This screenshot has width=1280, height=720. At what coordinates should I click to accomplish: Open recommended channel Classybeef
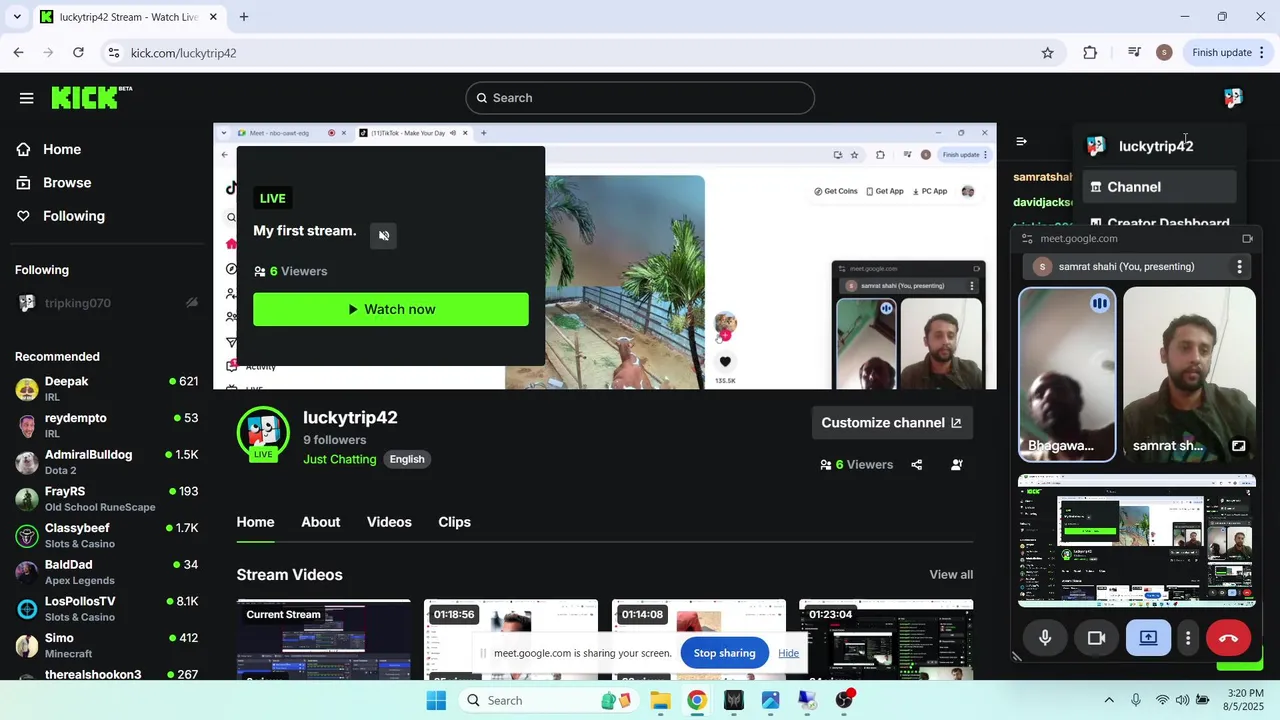point(107,535)
